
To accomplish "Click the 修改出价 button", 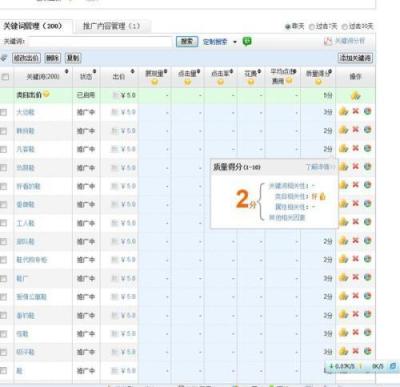I will 27,58.
